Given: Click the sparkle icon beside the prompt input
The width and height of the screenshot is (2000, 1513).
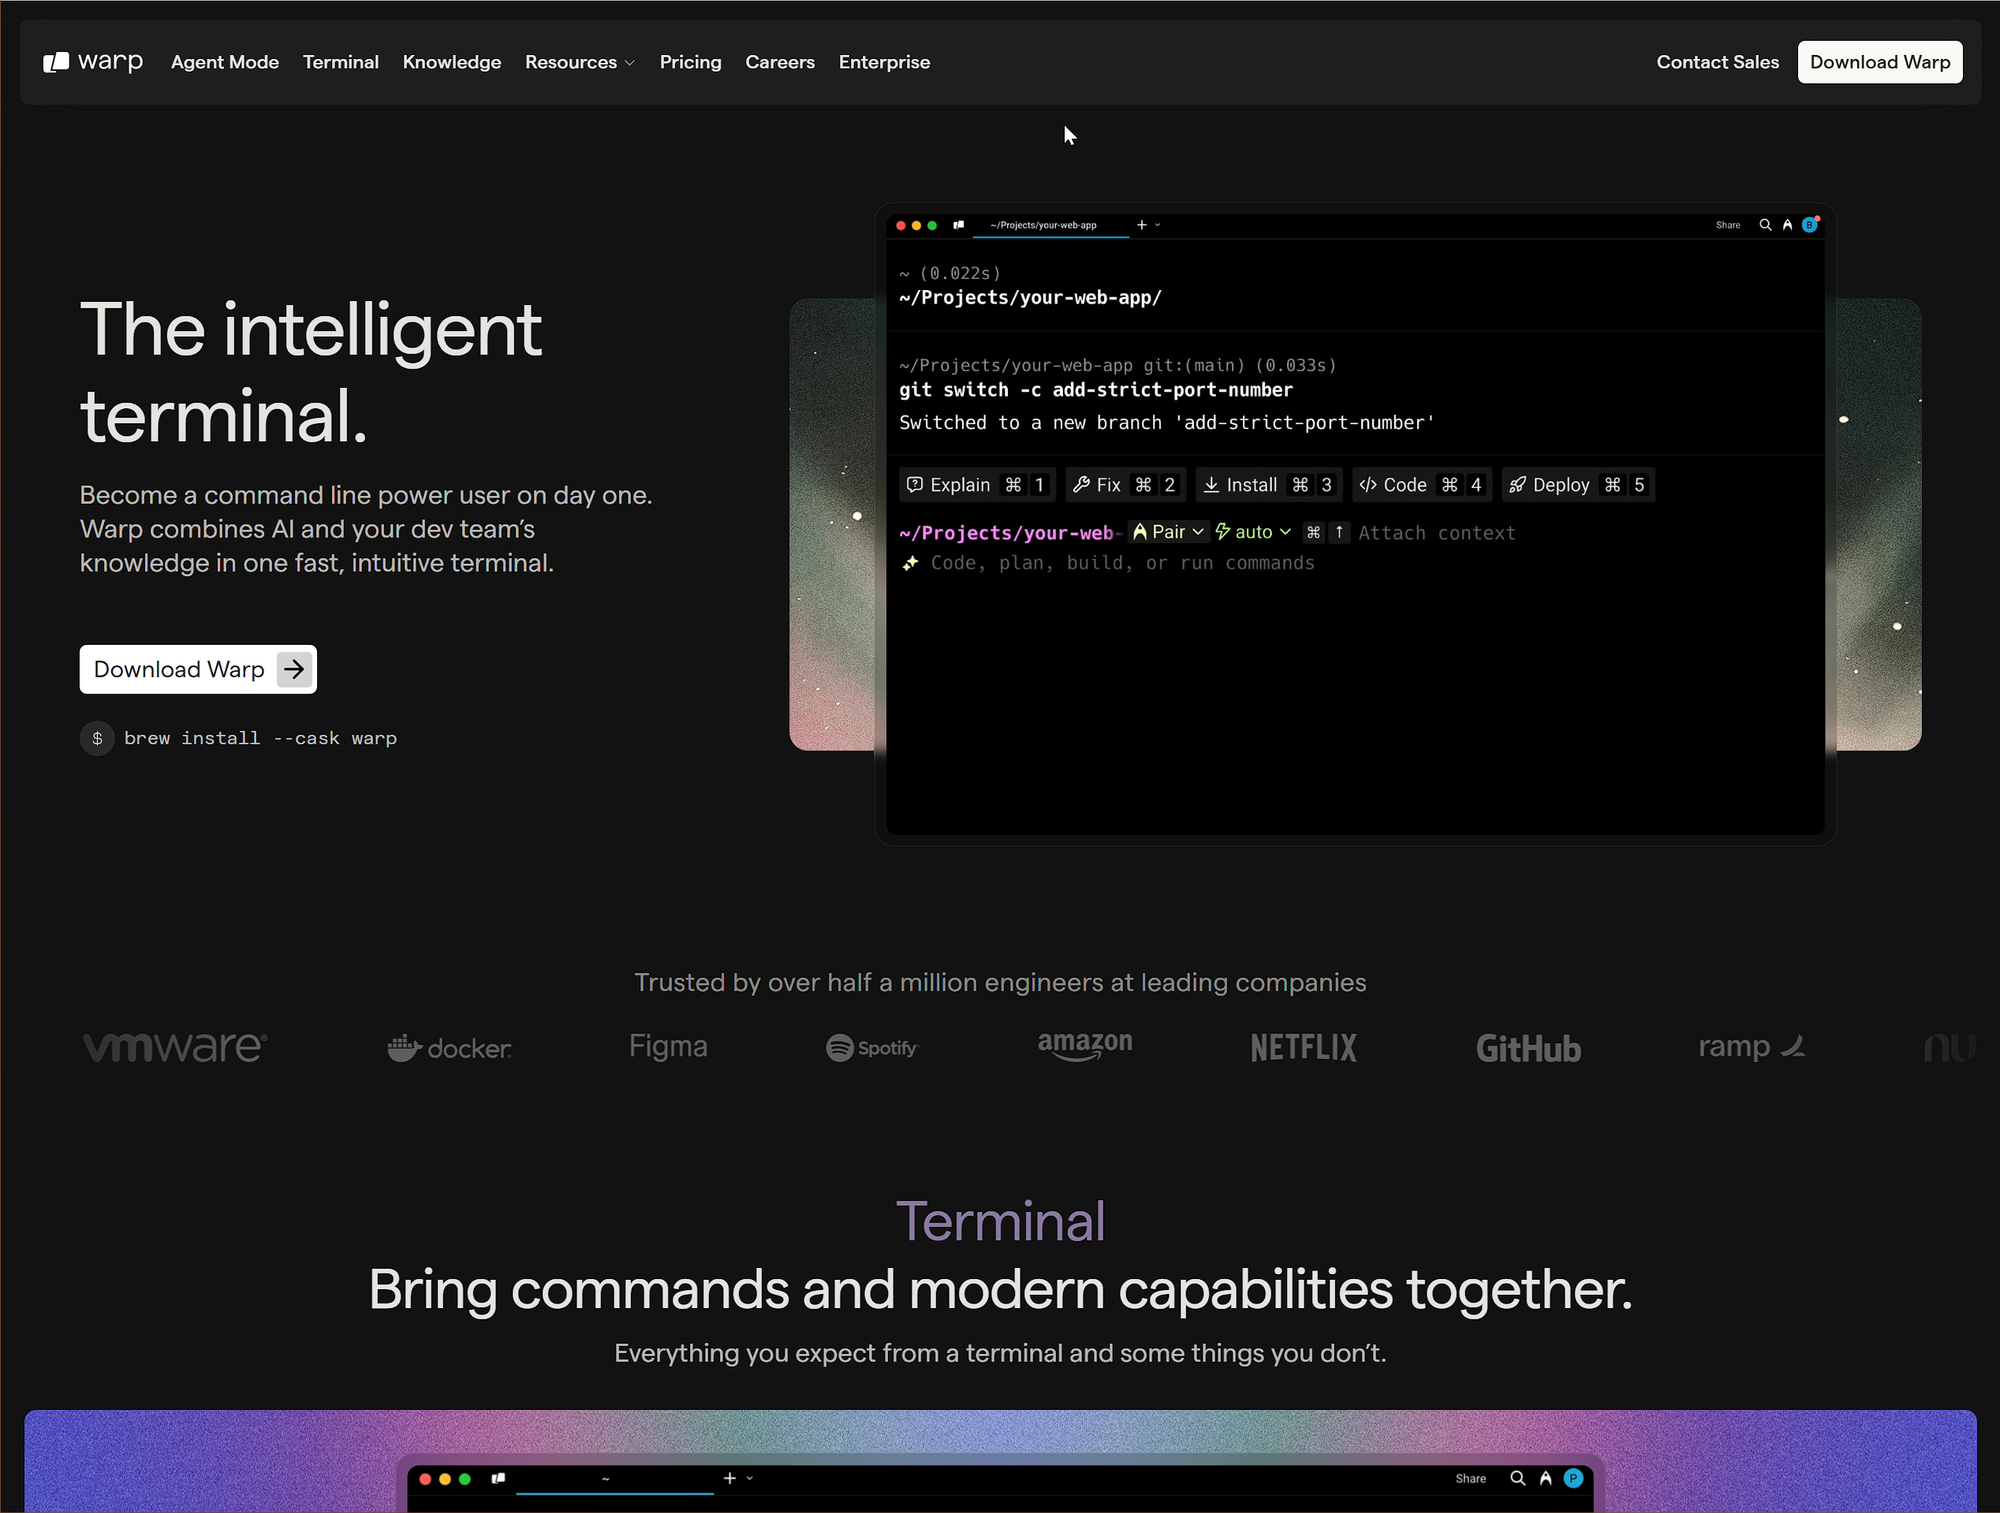Looking at the screenshot, I should pos(910,563).
